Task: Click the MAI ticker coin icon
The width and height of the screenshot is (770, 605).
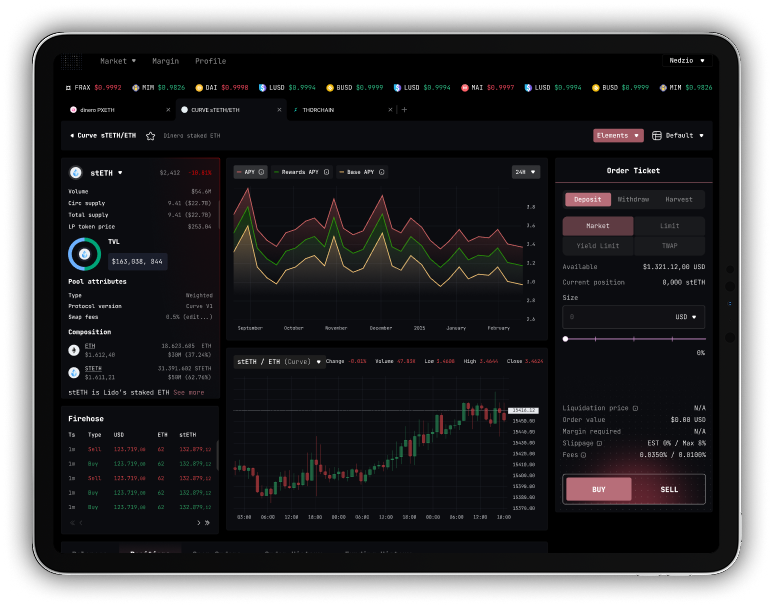Action: (x=465, y=88)
